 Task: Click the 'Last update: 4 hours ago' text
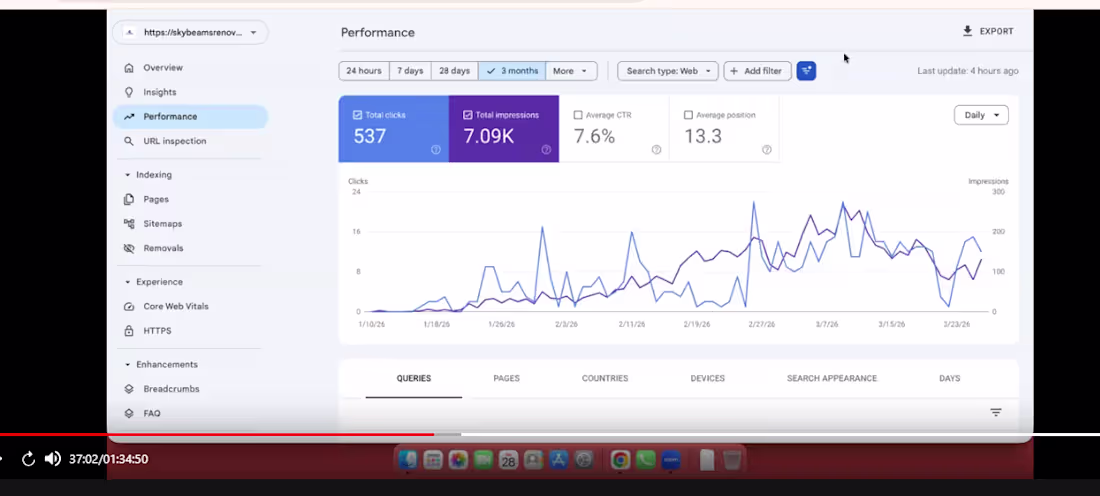click(x=967, y=71)
